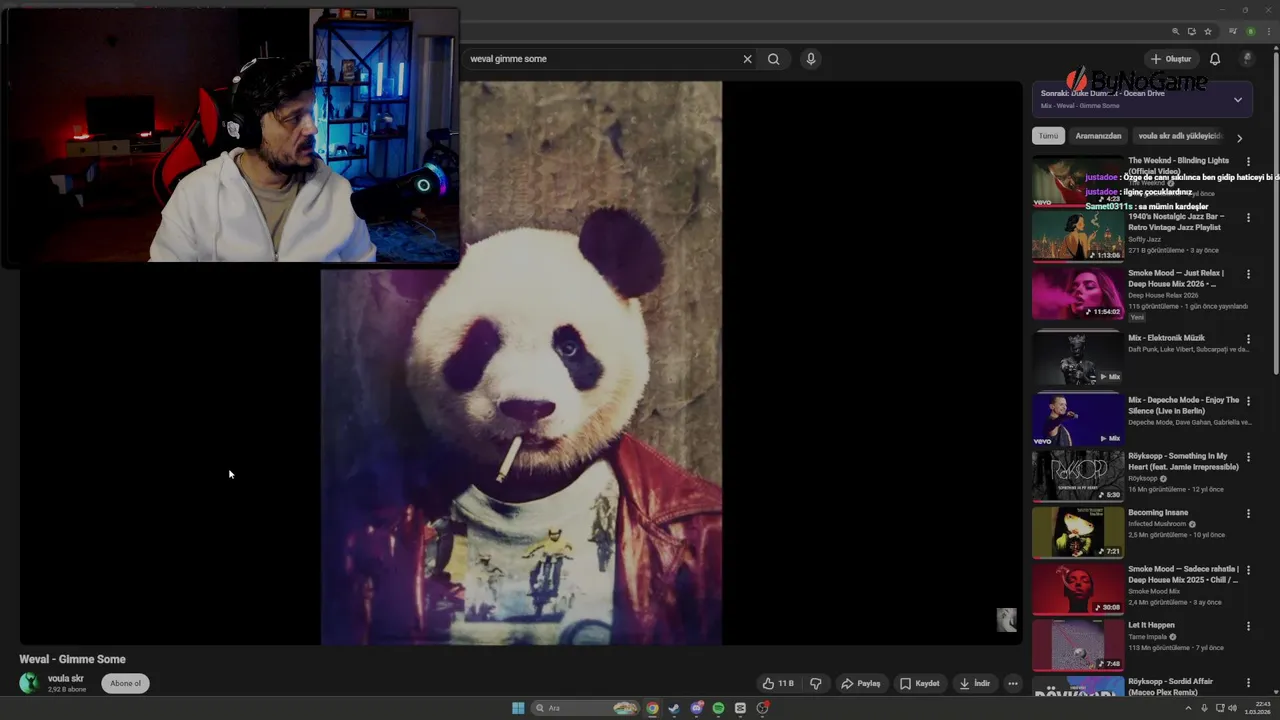The image size is (1280, 720).
Task: Open options for Mix - Elektronik Müzik
Action: click(1248, 339)
